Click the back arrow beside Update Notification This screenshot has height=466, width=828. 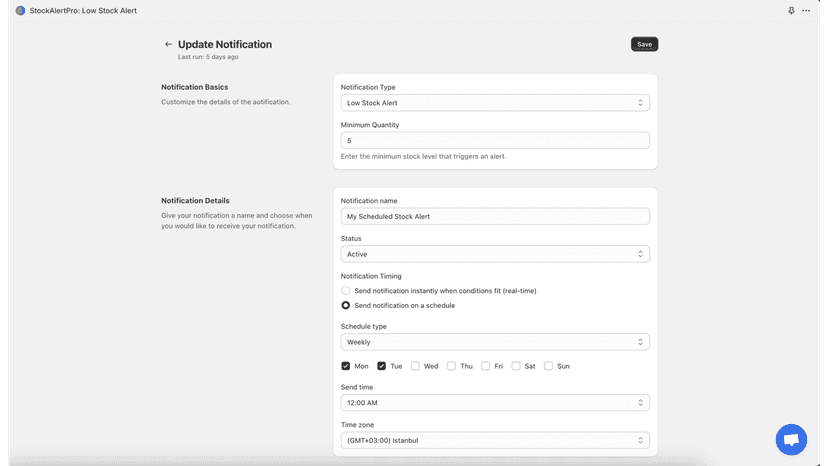(168, 44)
